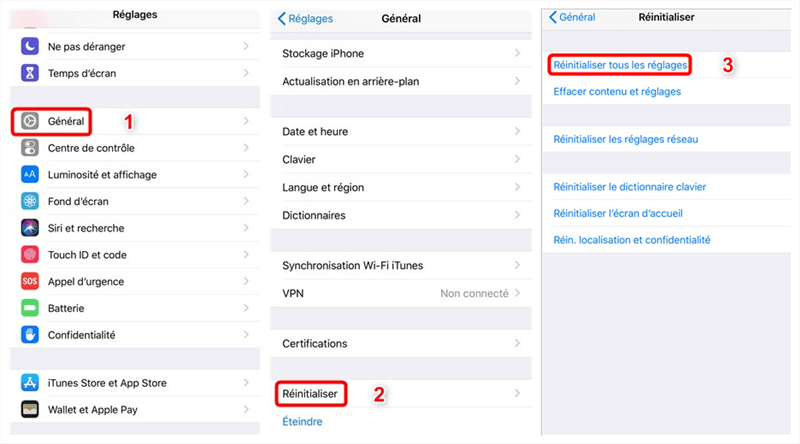The width and height of the screenshot is (800, 444).
Task: Expand the Stockage iPhone row chevron
Action: 517,53
